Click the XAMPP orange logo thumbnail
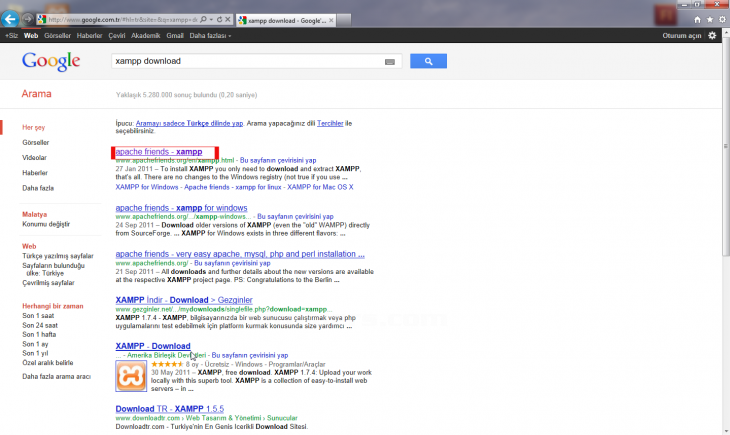730x435 pixels. point(134,379)
